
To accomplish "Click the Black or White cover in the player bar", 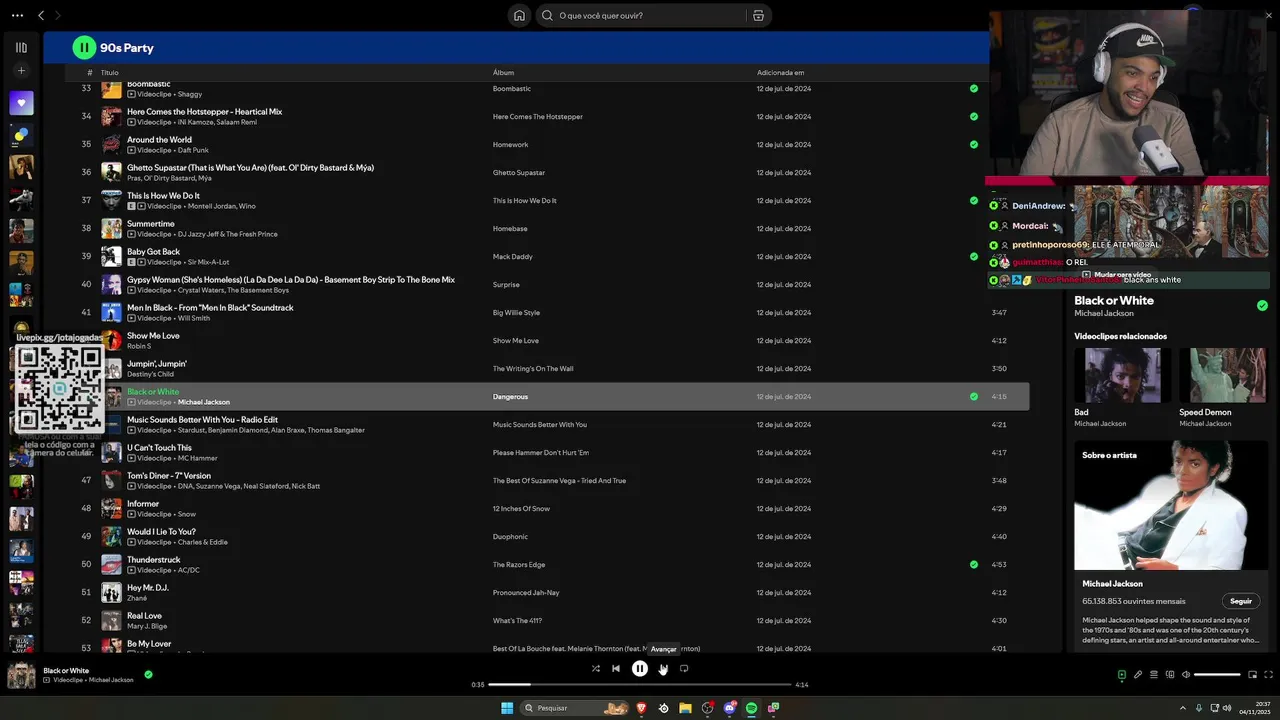I will [21, 676].
